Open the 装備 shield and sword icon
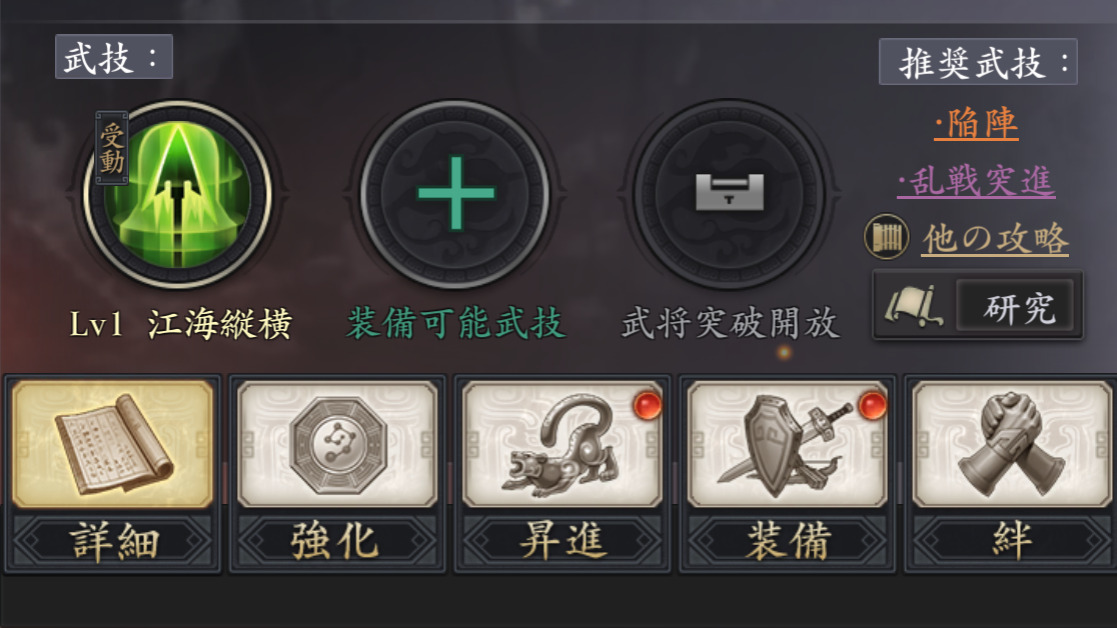This screenshot has width=1117, height=628. click(x=787, y=444)
